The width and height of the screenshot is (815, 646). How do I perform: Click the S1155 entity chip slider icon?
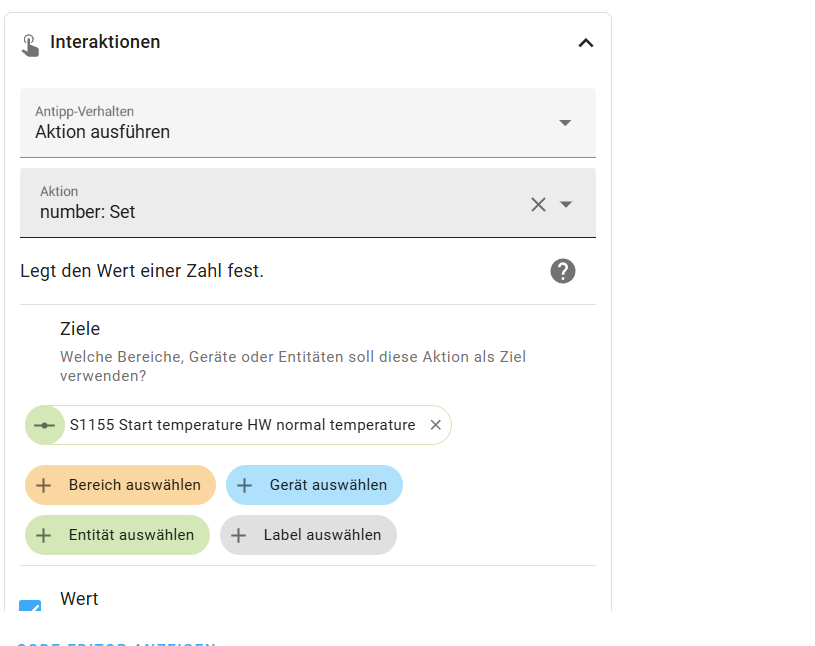45,425
